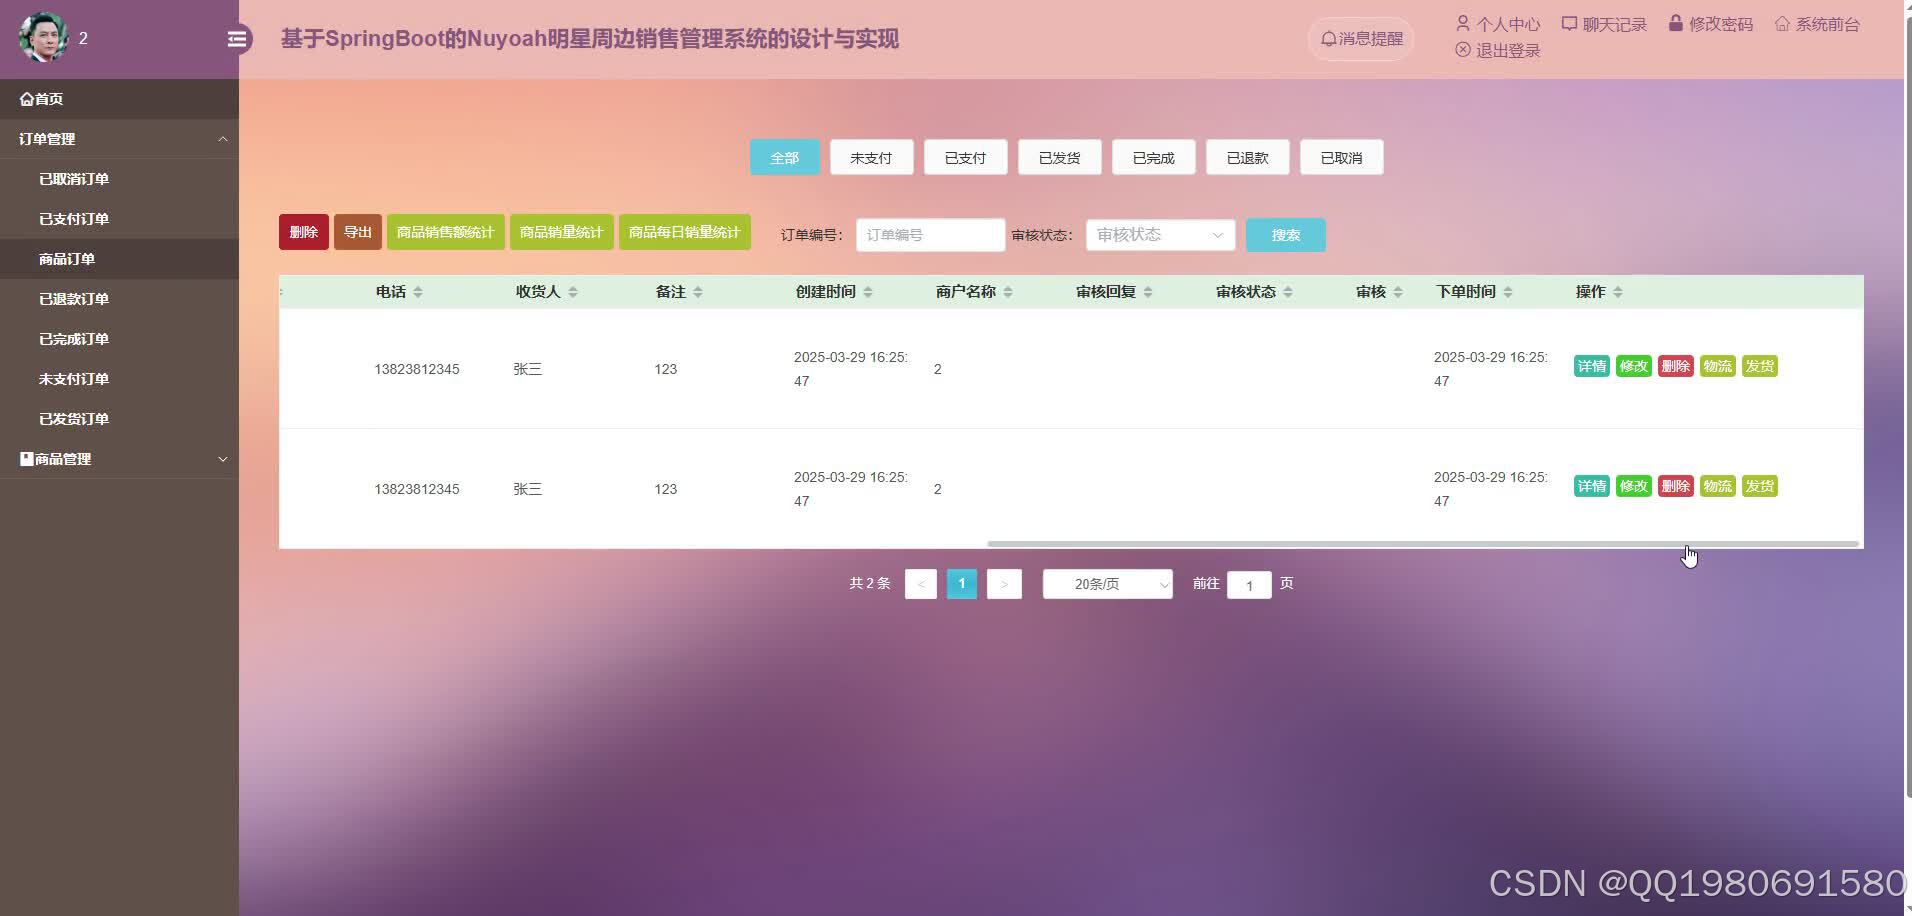
Task: Click the 商品管理 sidebar icon
Action: click(x=25, y=458)
